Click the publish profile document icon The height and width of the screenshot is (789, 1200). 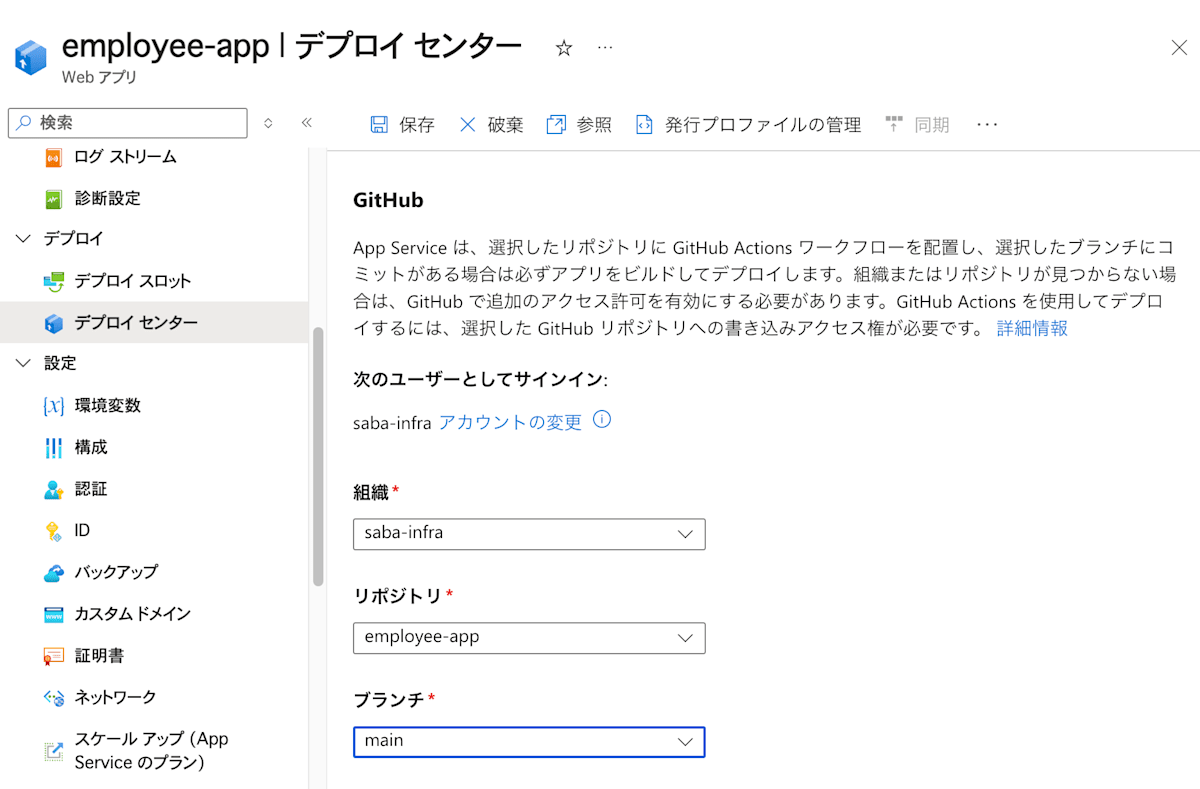click(x=645, y=125)
